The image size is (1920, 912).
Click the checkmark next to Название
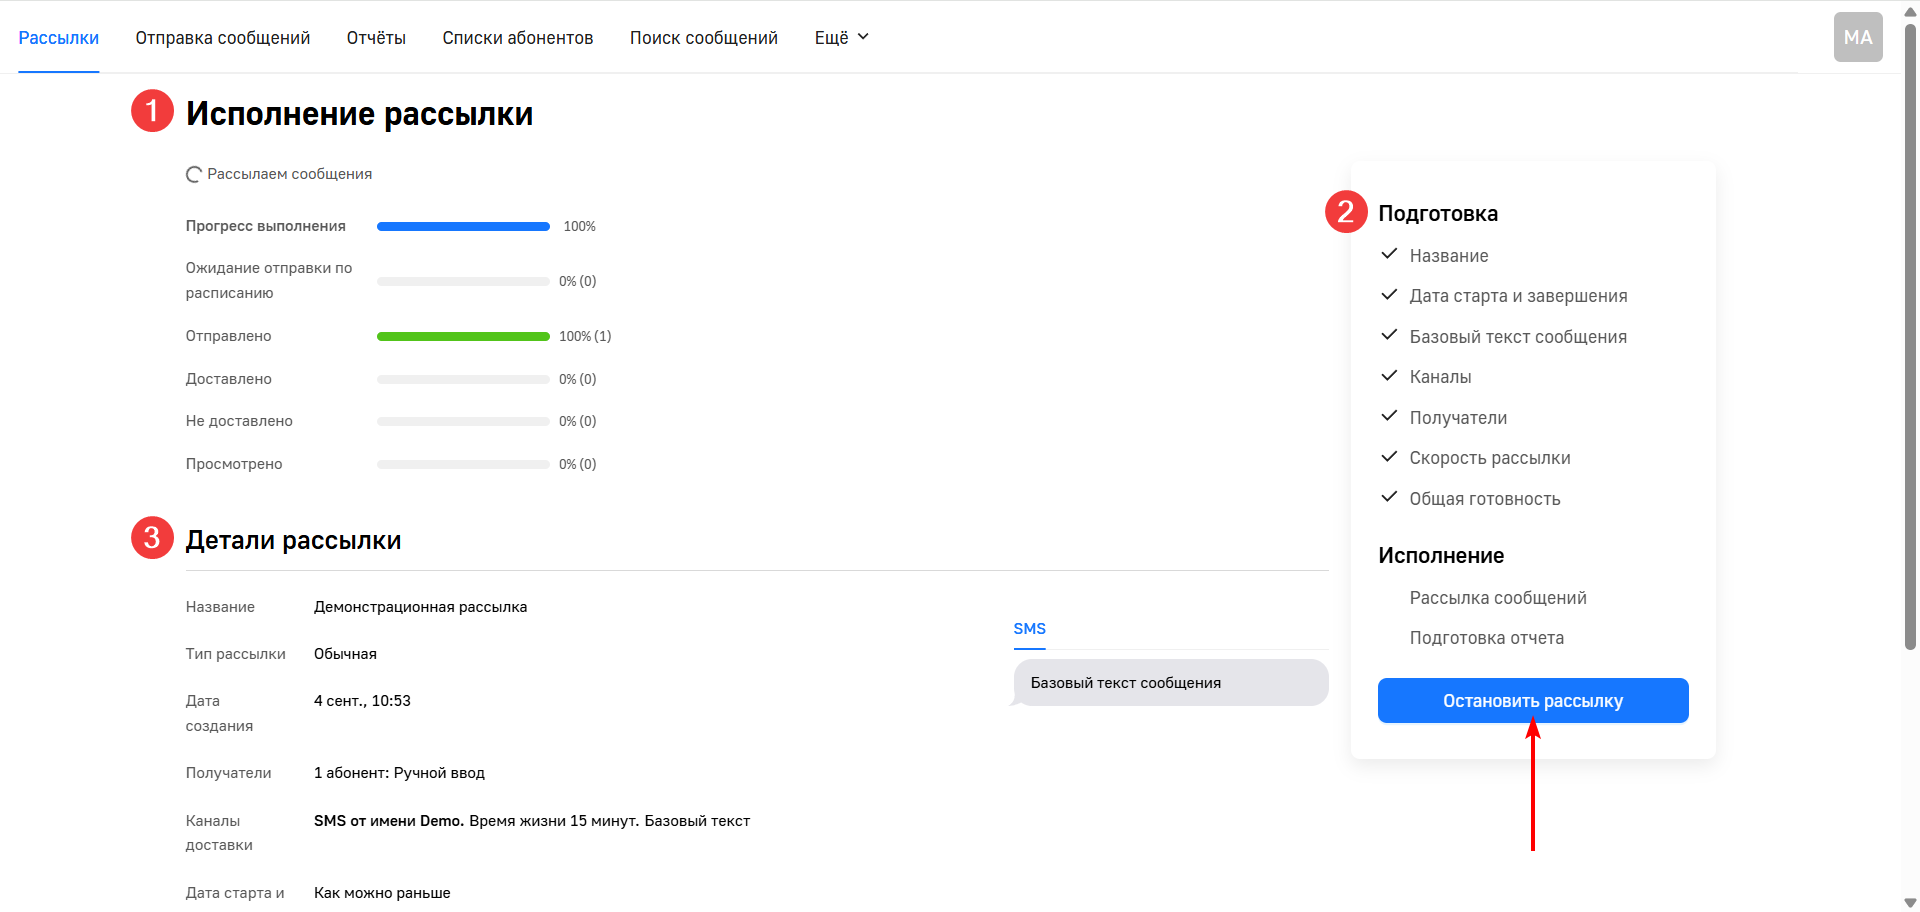pos(1389,255)
